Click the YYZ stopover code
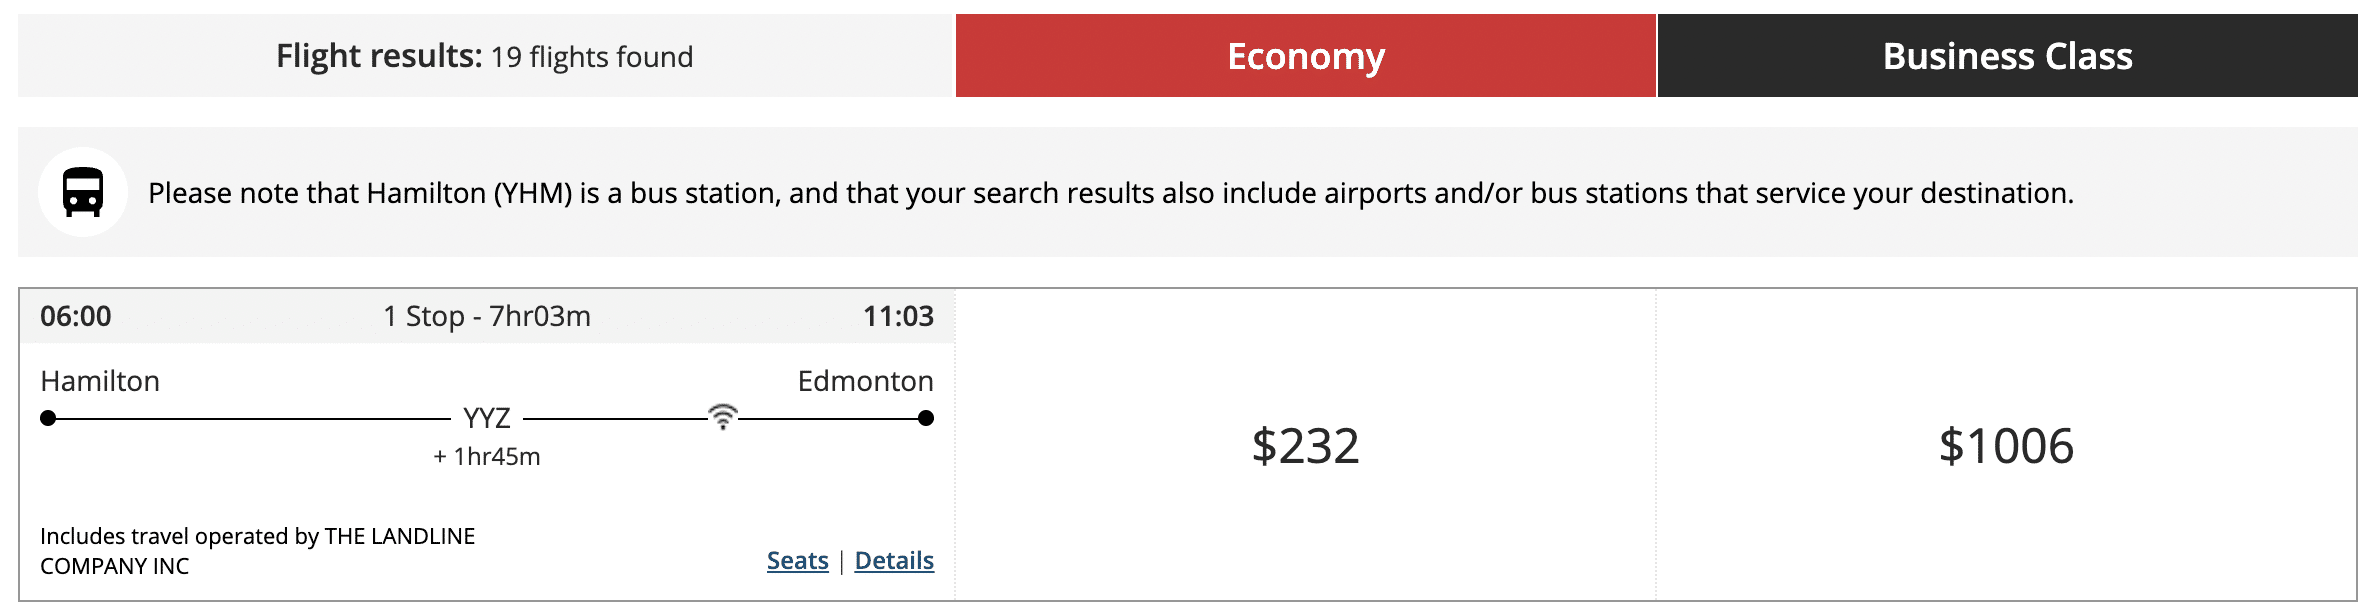 click(487, 418)
